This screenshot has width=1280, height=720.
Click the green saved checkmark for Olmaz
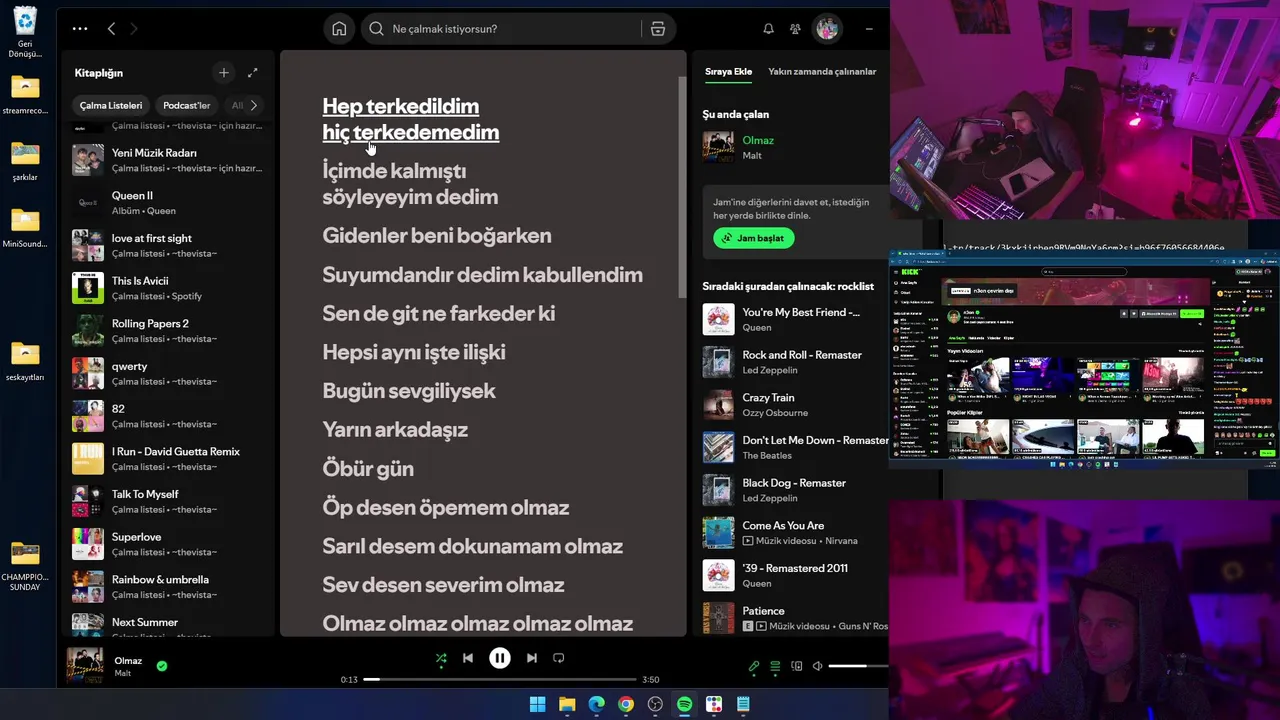(x=162, y=665)
